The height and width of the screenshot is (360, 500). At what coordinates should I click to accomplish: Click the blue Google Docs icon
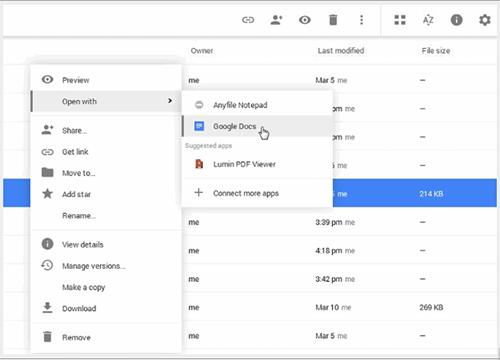199,126
